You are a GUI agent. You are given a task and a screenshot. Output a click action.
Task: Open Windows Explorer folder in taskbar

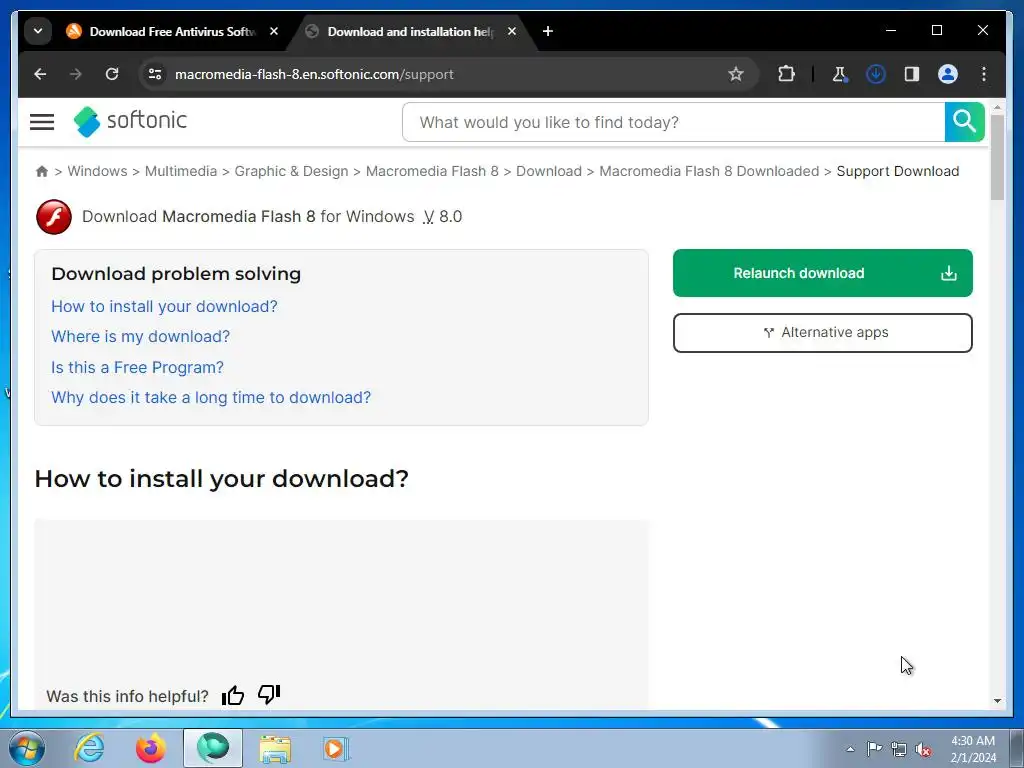pos(275,748)
